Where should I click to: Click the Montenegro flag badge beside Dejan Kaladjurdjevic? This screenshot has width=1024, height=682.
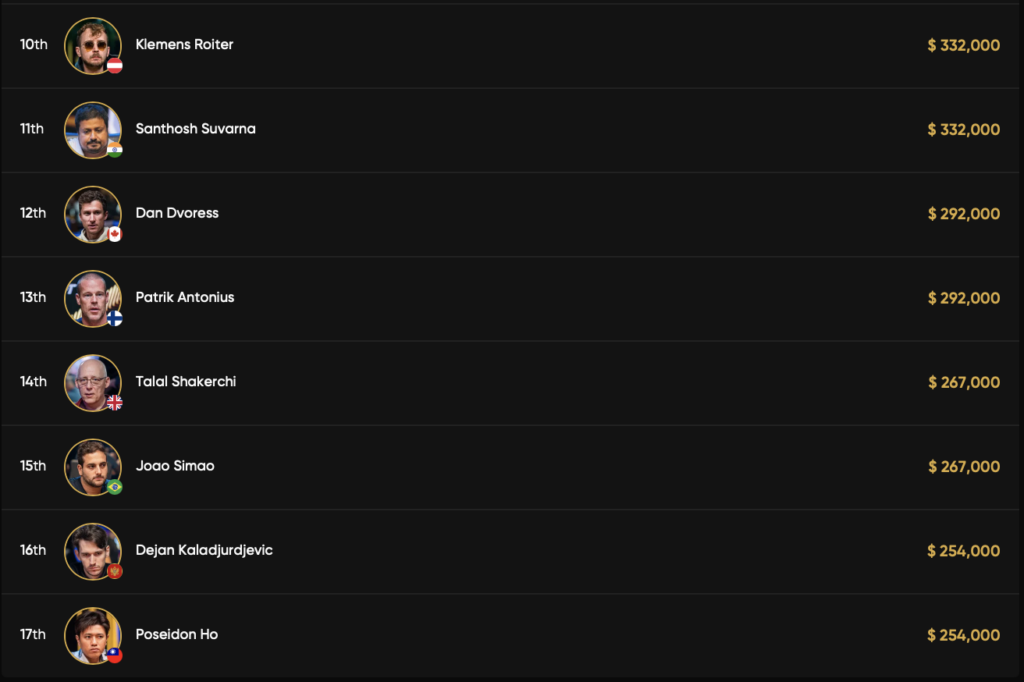[x=115, y=571]
